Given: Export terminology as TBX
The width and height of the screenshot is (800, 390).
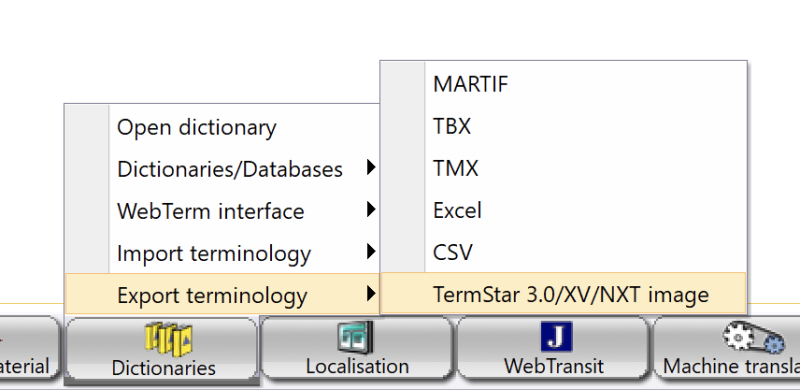Looking at the screenshot, I should coord(564,126).
